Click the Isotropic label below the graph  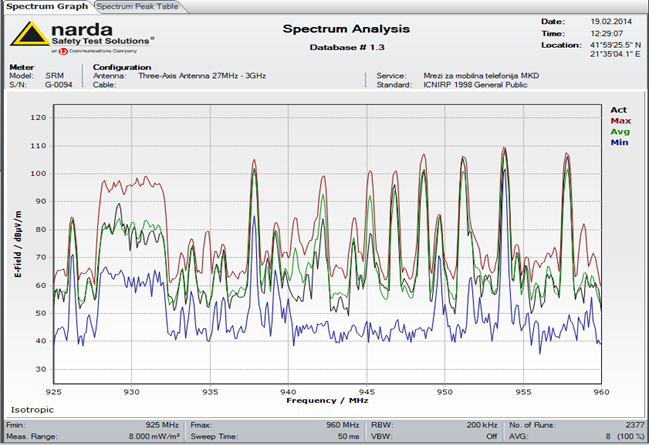(x=32, y=410)
